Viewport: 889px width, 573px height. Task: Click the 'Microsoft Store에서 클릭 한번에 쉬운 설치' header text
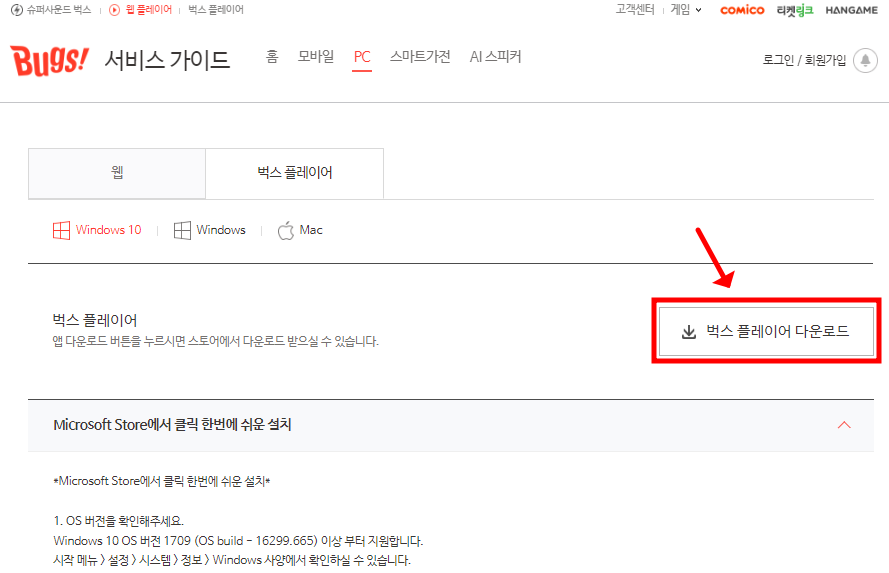172,425
